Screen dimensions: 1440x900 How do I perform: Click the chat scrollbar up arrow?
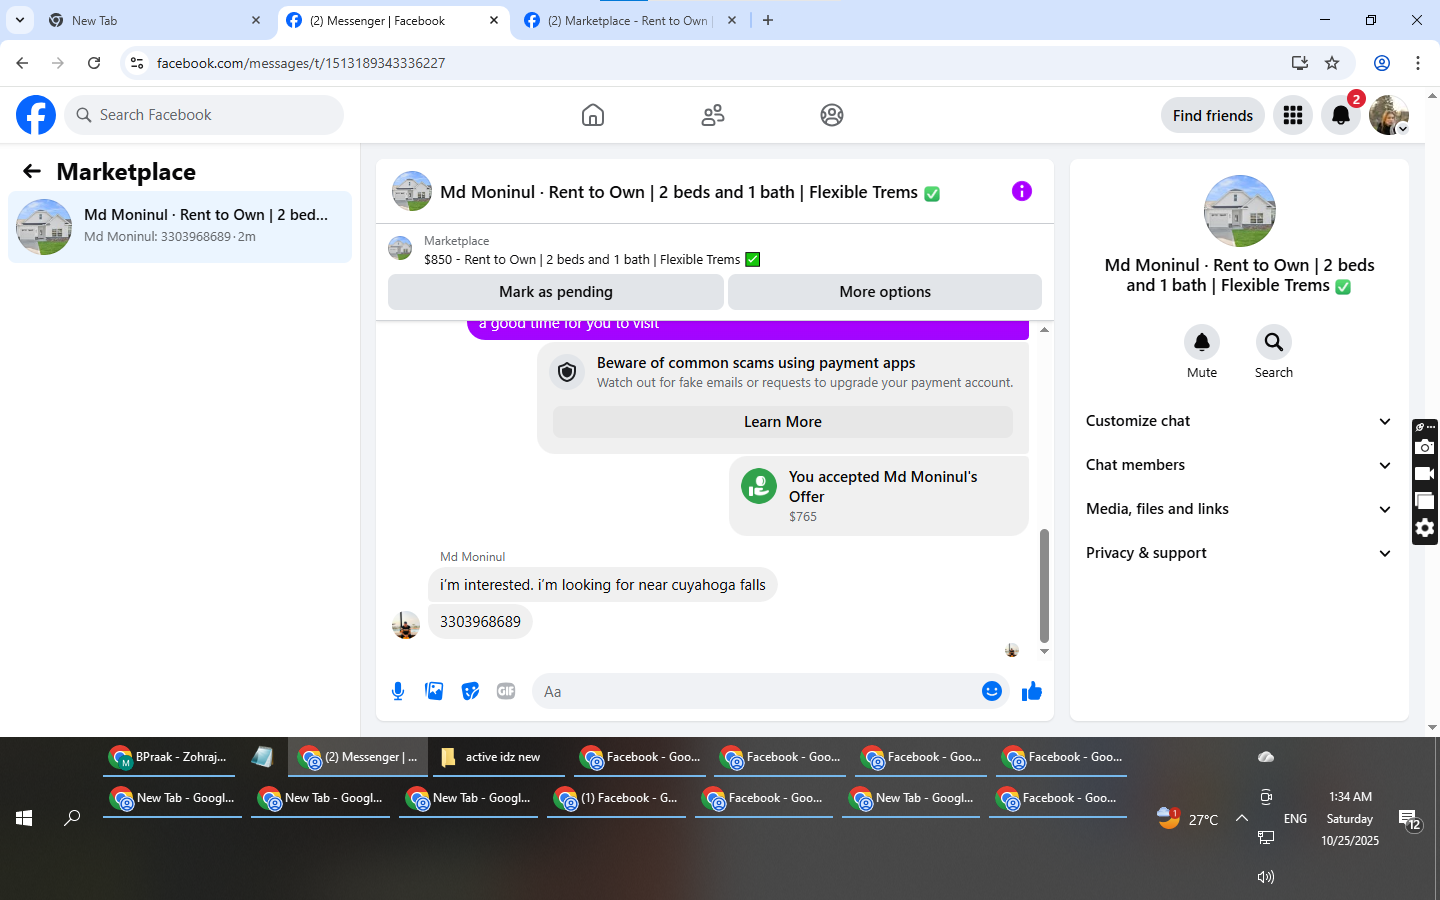pyautogui.click(x=1044, y=330)
